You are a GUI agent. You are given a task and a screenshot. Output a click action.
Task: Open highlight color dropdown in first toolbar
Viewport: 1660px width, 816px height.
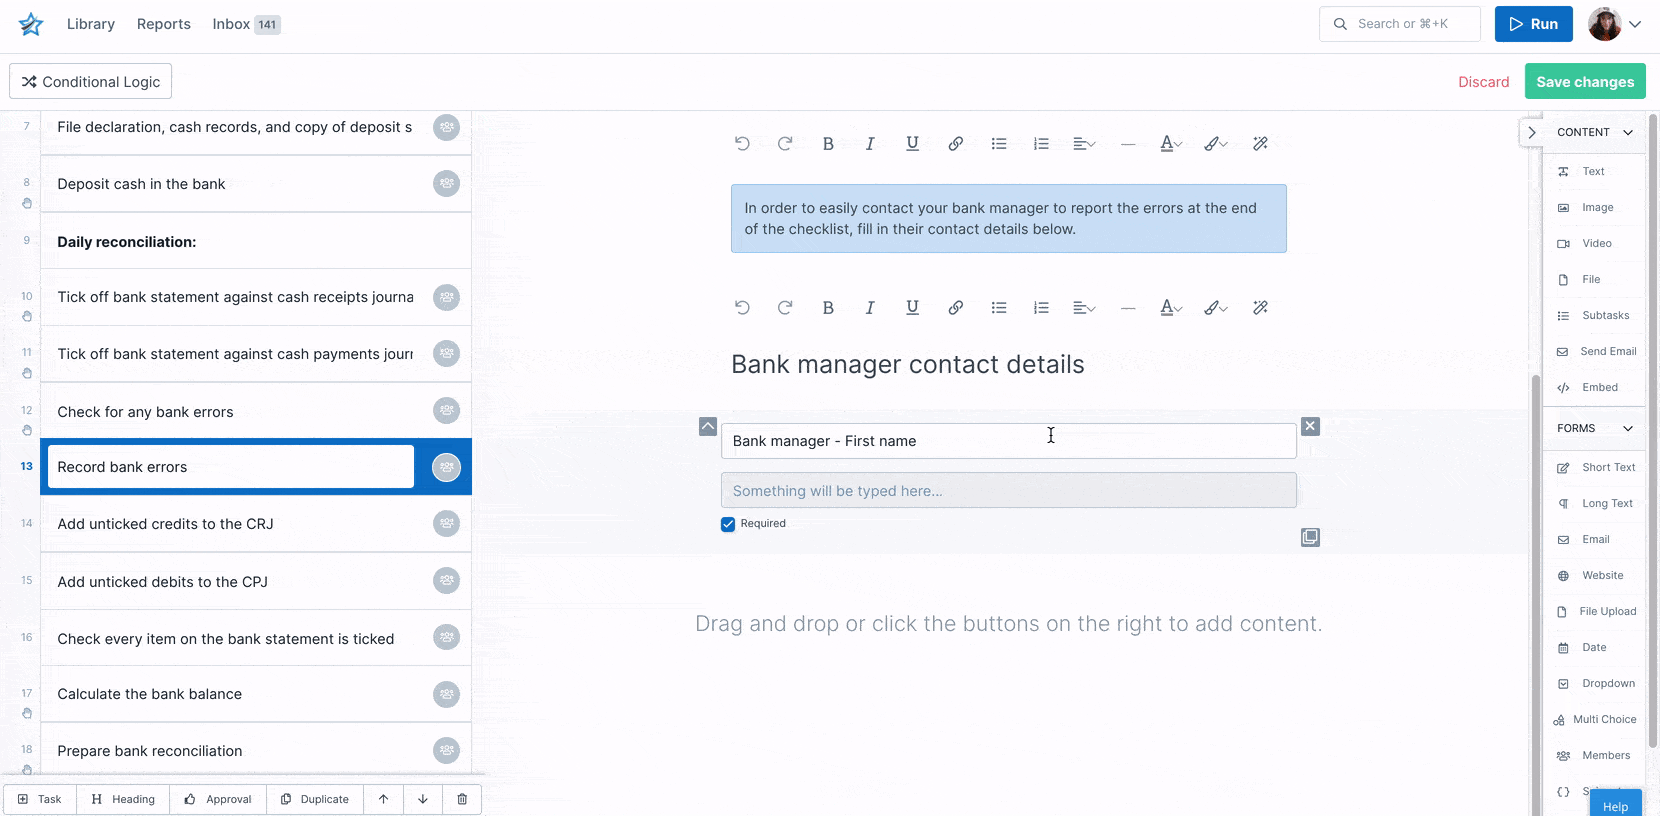pyautogui.click(x=1216, y=144)
